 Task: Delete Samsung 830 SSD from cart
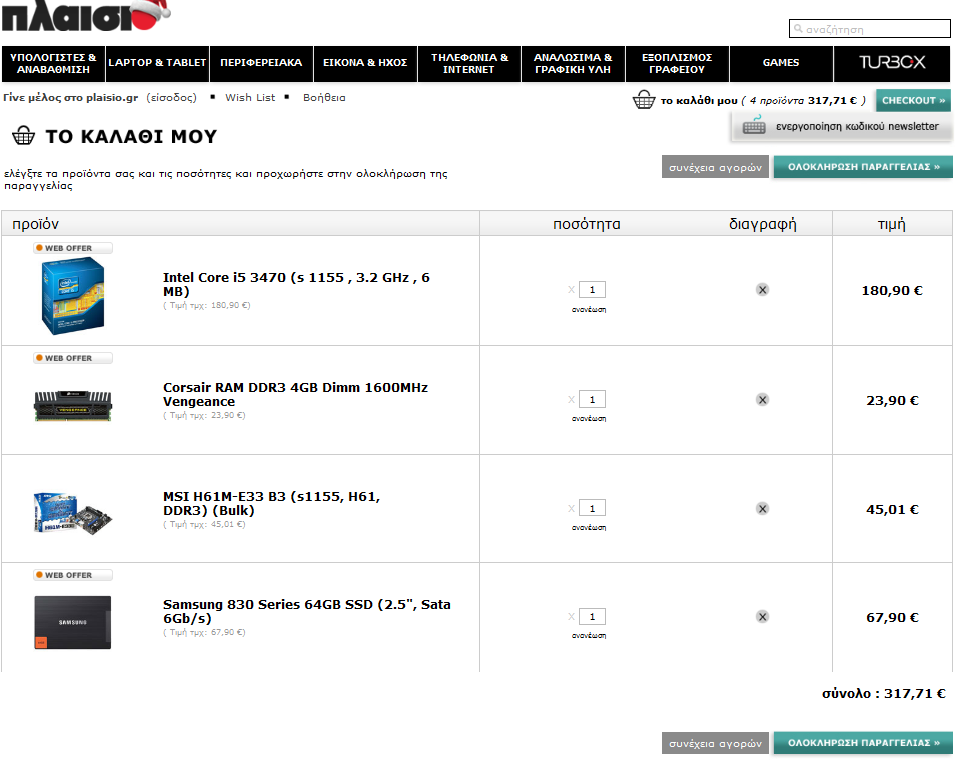(x=762, y=617)
